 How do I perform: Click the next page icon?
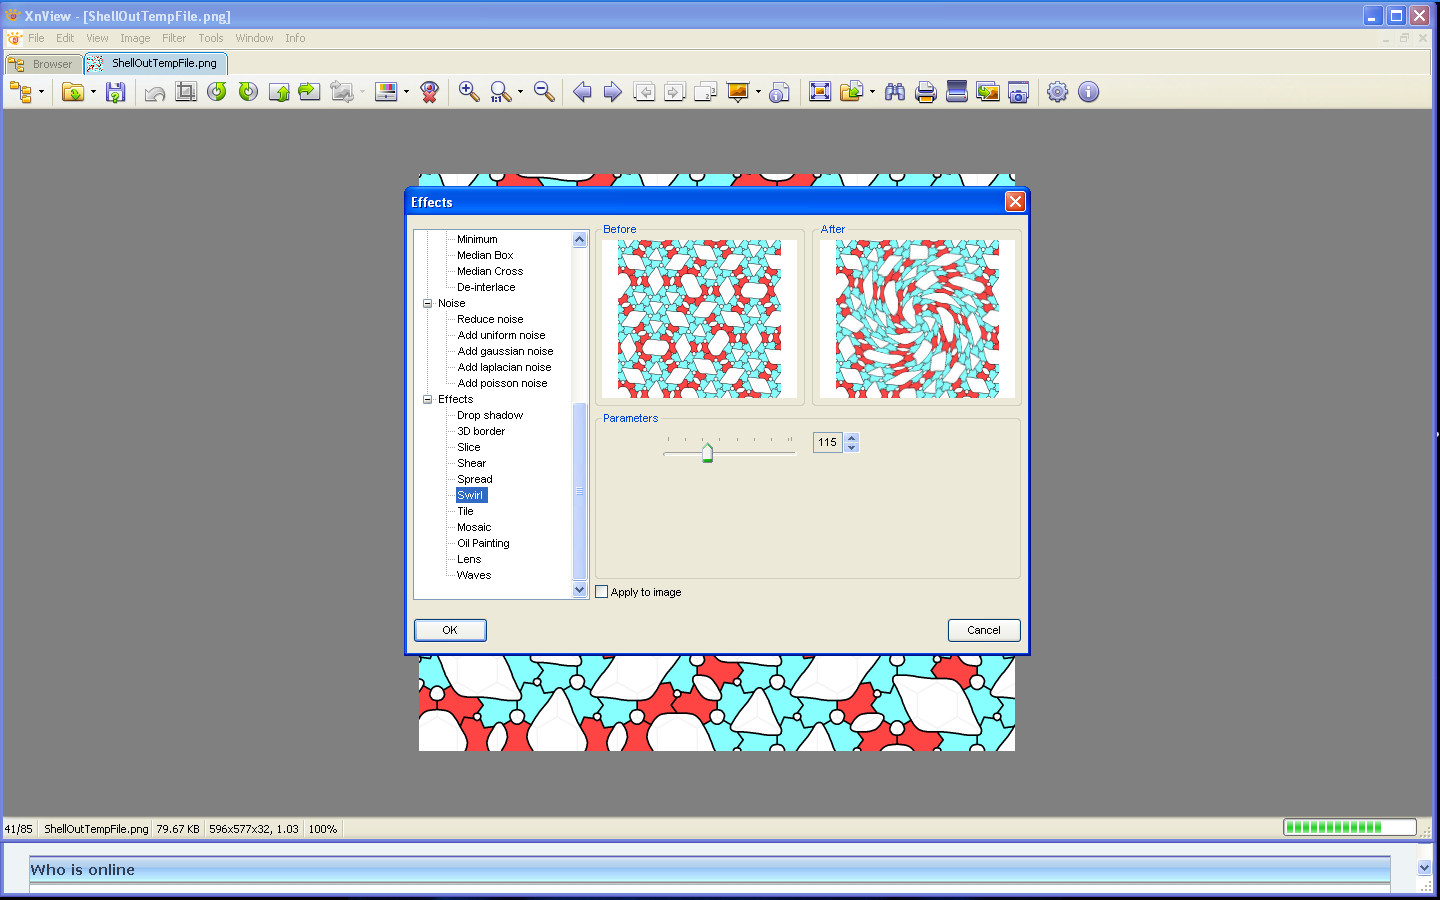click(x=675, y=92)
